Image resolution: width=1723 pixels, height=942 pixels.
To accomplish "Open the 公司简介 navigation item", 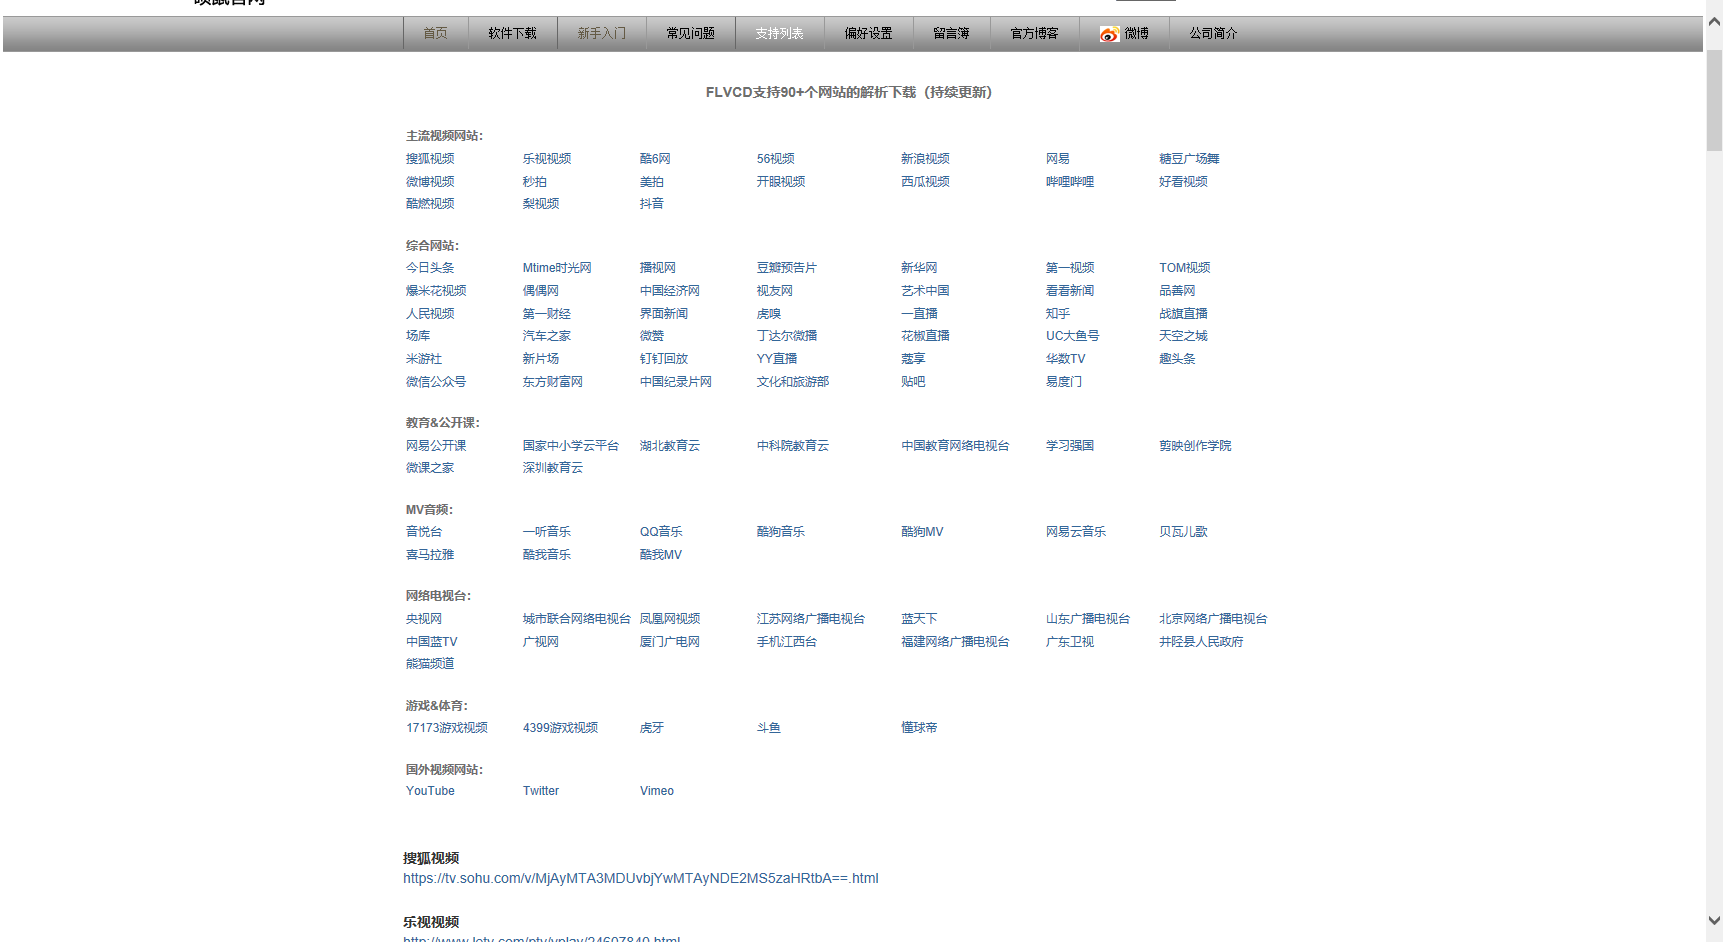I will (1214, 34).
